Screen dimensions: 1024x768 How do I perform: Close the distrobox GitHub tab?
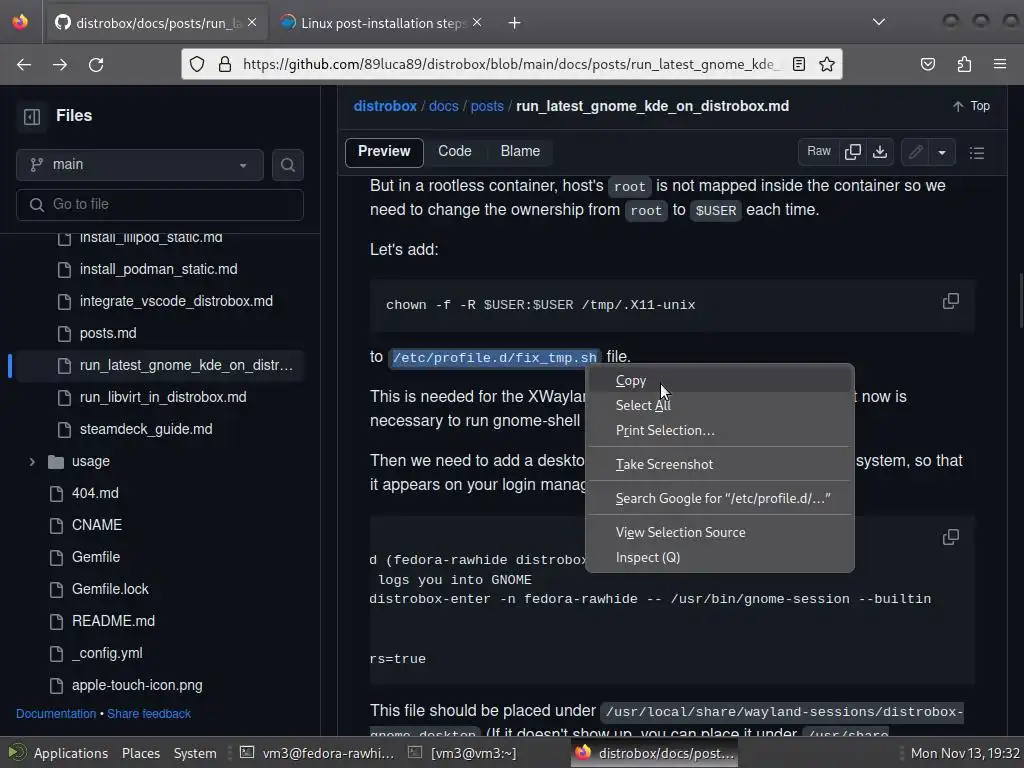[252, 22]
